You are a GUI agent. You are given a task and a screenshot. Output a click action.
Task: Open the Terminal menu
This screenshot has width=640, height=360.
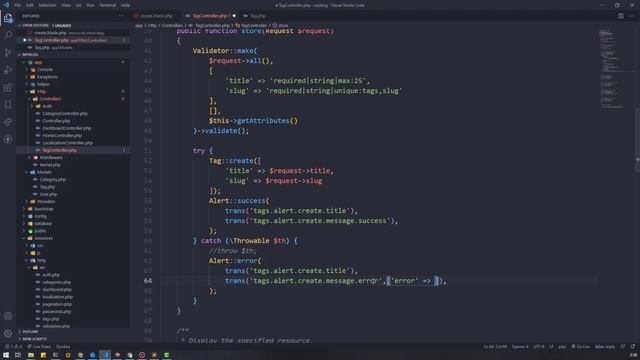tap(108, 5)
